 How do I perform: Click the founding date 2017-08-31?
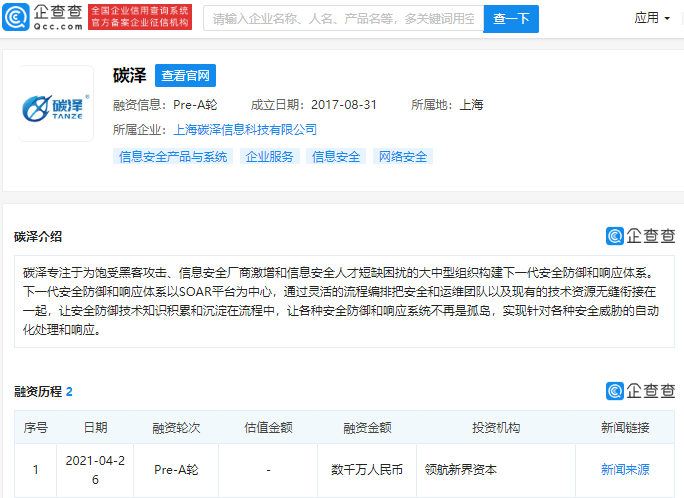click(x=344, y=105)
